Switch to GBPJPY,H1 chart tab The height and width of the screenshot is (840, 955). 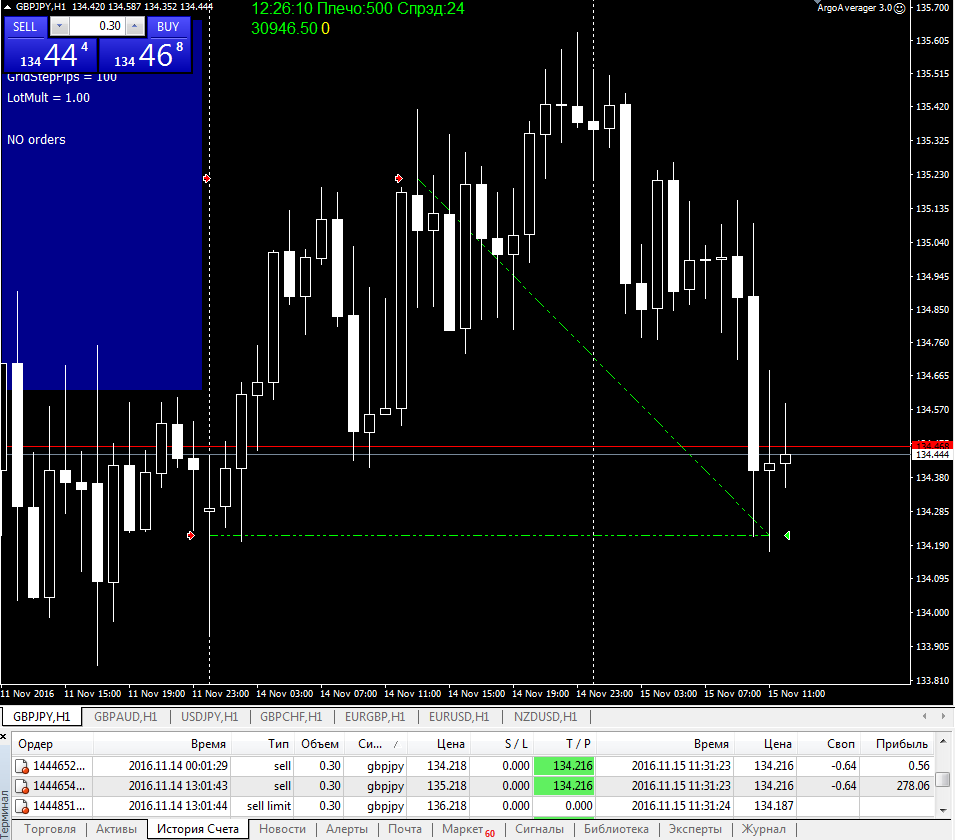(41, 717)
